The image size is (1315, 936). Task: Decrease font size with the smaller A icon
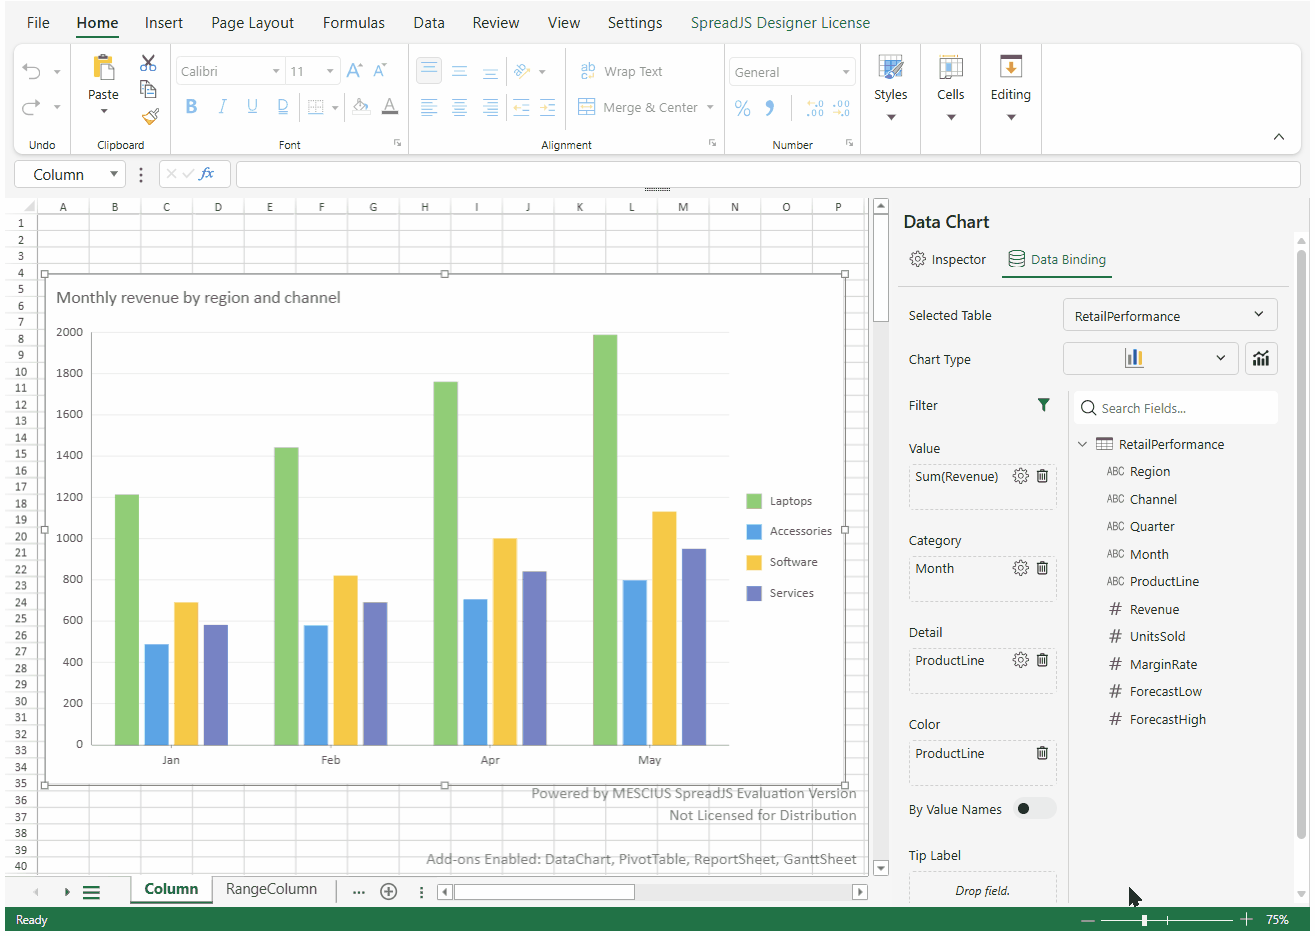[x=380, y=71]
